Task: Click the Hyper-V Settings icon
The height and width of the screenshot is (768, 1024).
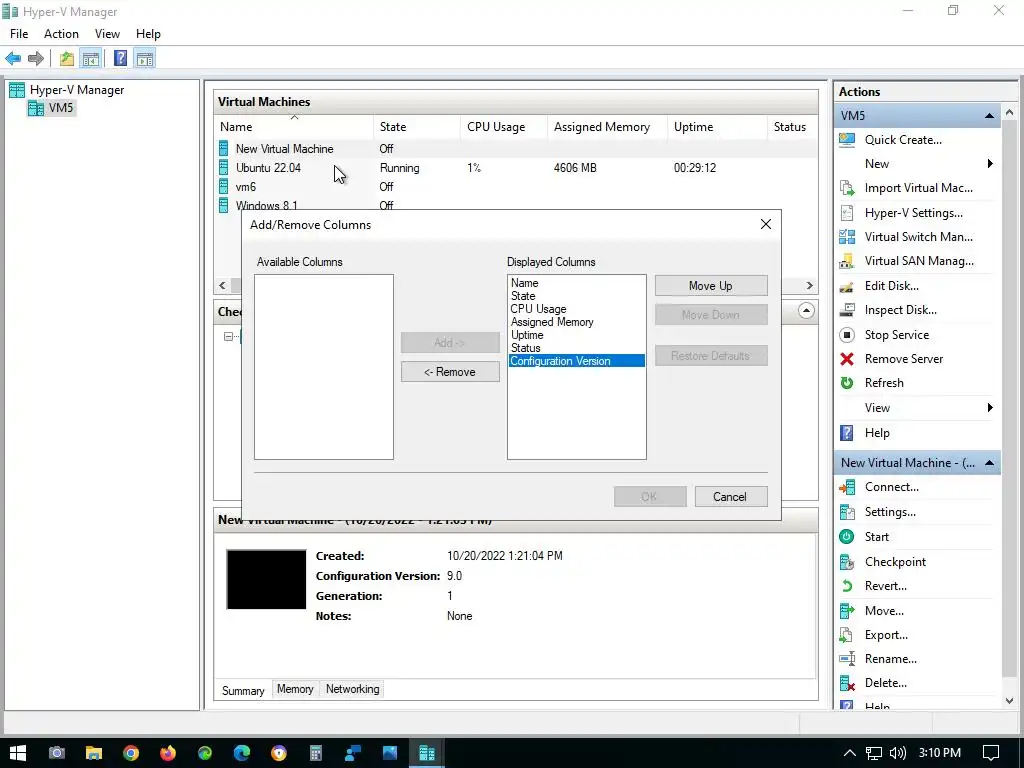Action: click(847, 213)
